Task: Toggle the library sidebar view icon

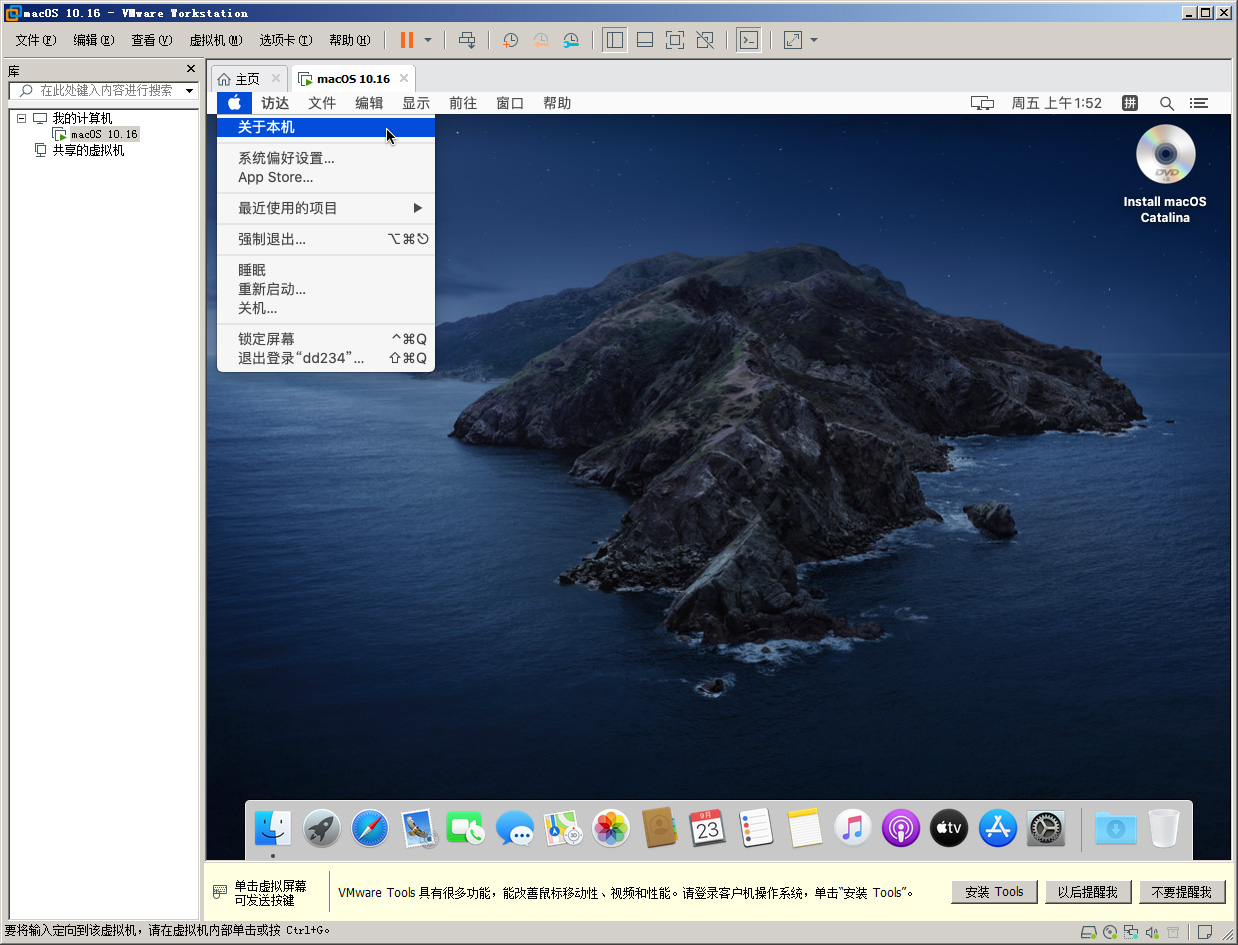Action: click(x=615, y=40)
